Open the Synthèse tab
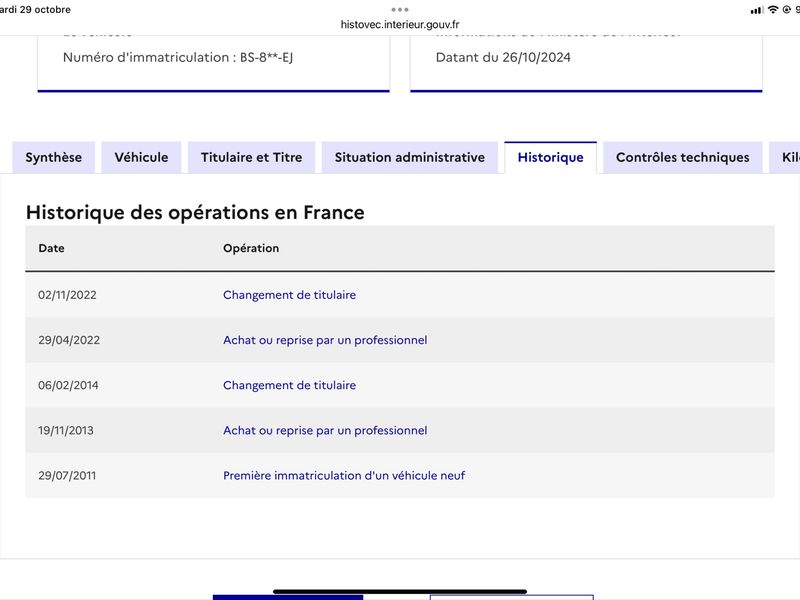The image size is (800, 600). tap(54, 158)
